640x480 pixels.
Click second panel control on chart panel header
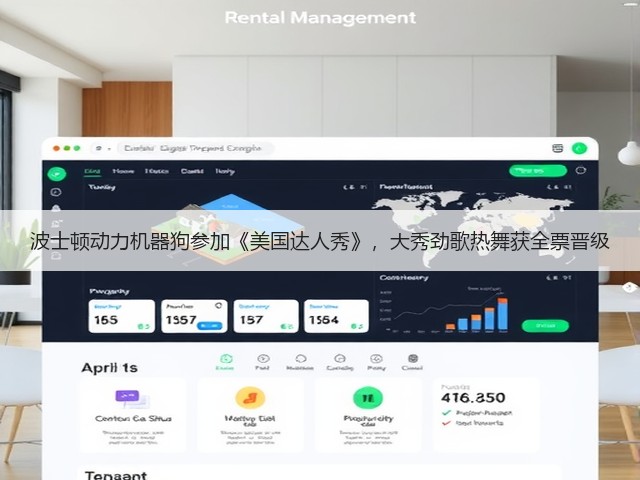tap(567, 278)
